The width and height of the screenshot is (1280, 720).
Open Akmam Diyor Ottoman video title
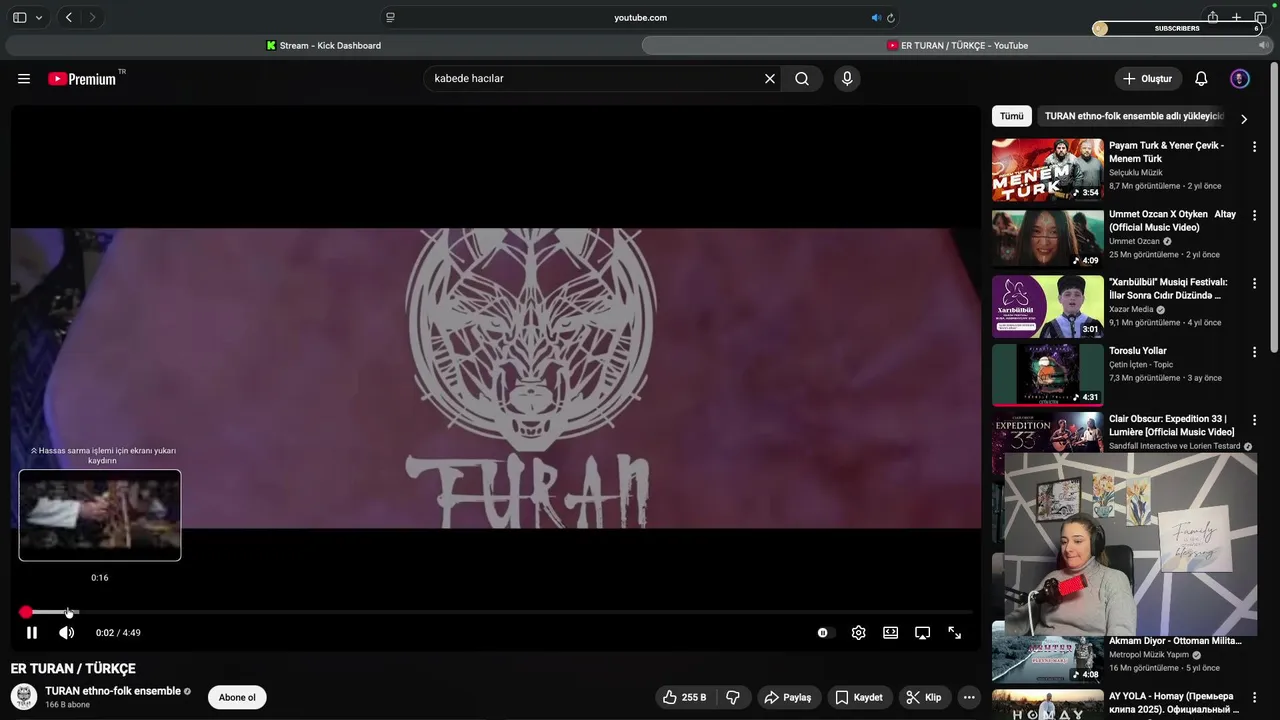click(1175, 641)
